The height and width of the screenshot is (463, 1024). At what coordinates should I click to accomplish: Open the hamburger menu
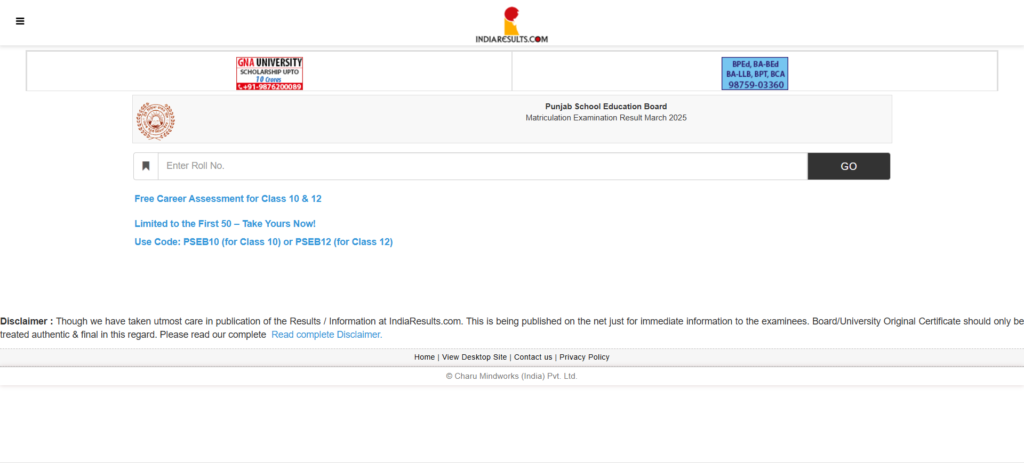(20, 21)
